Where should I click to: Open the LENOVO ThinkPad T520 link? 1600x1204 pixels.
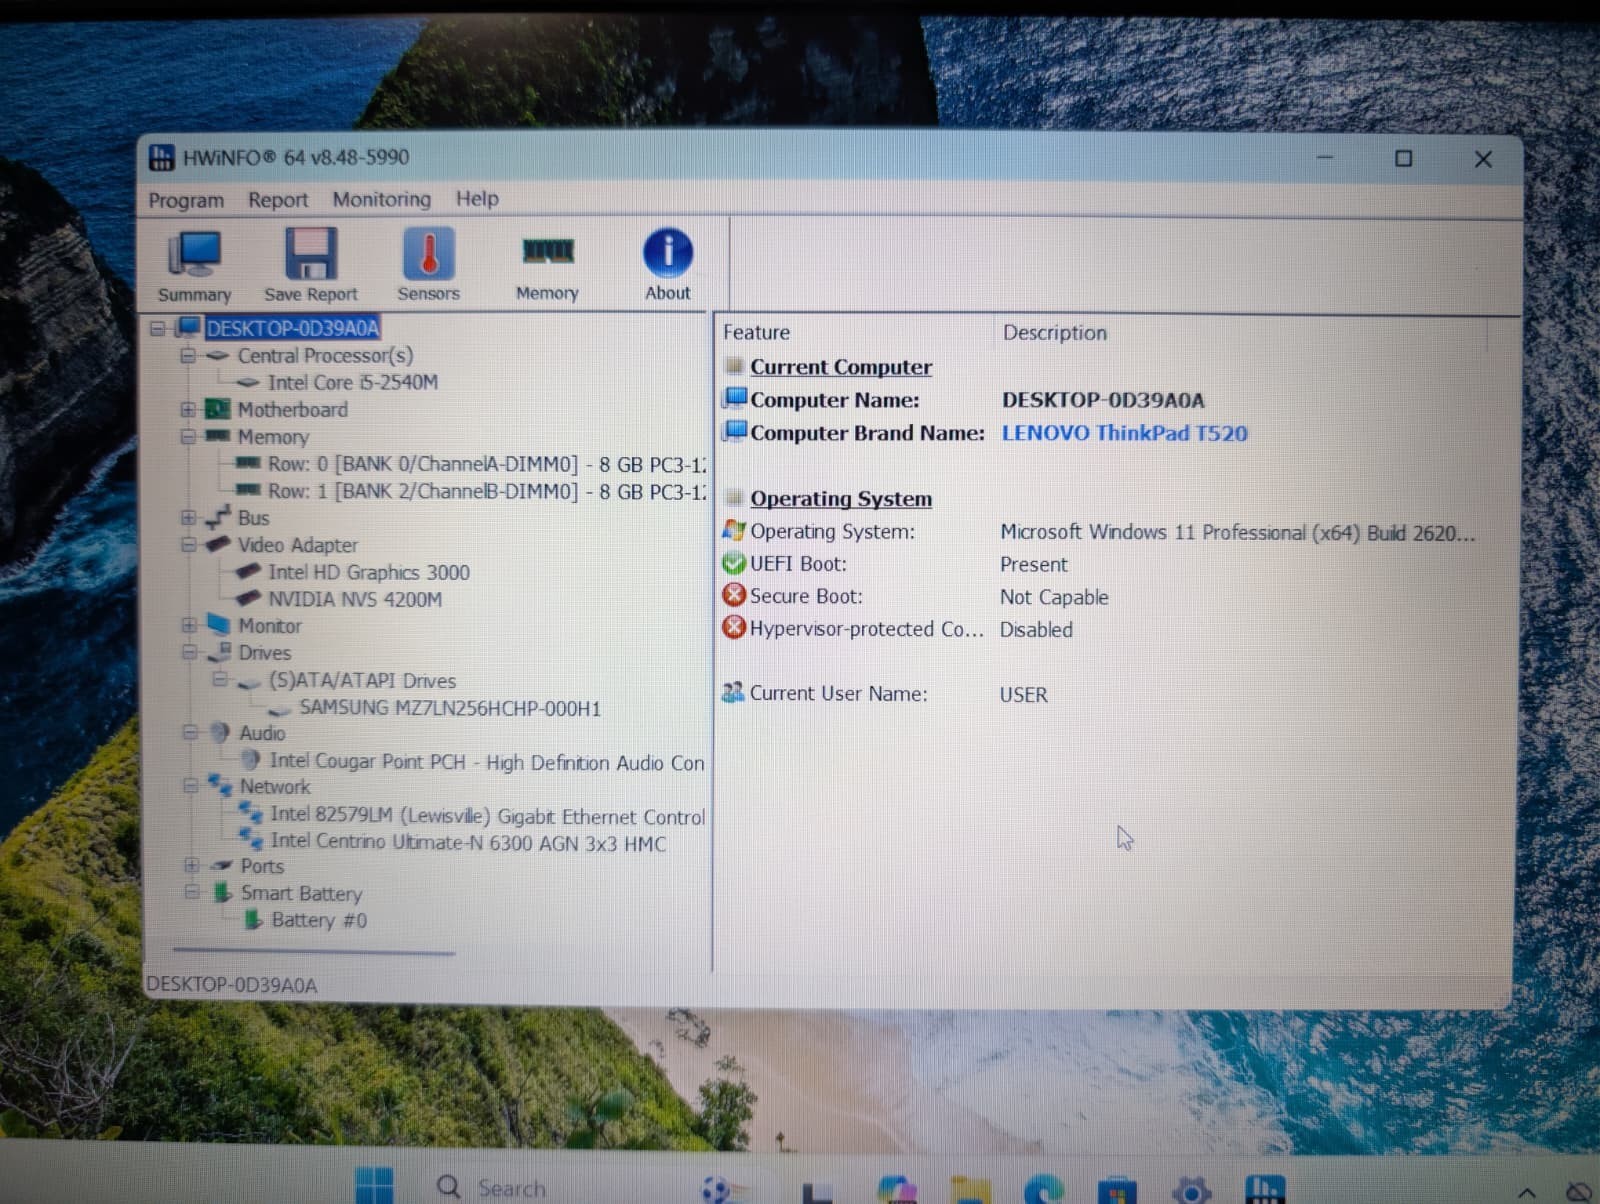tap(1124, 433)
